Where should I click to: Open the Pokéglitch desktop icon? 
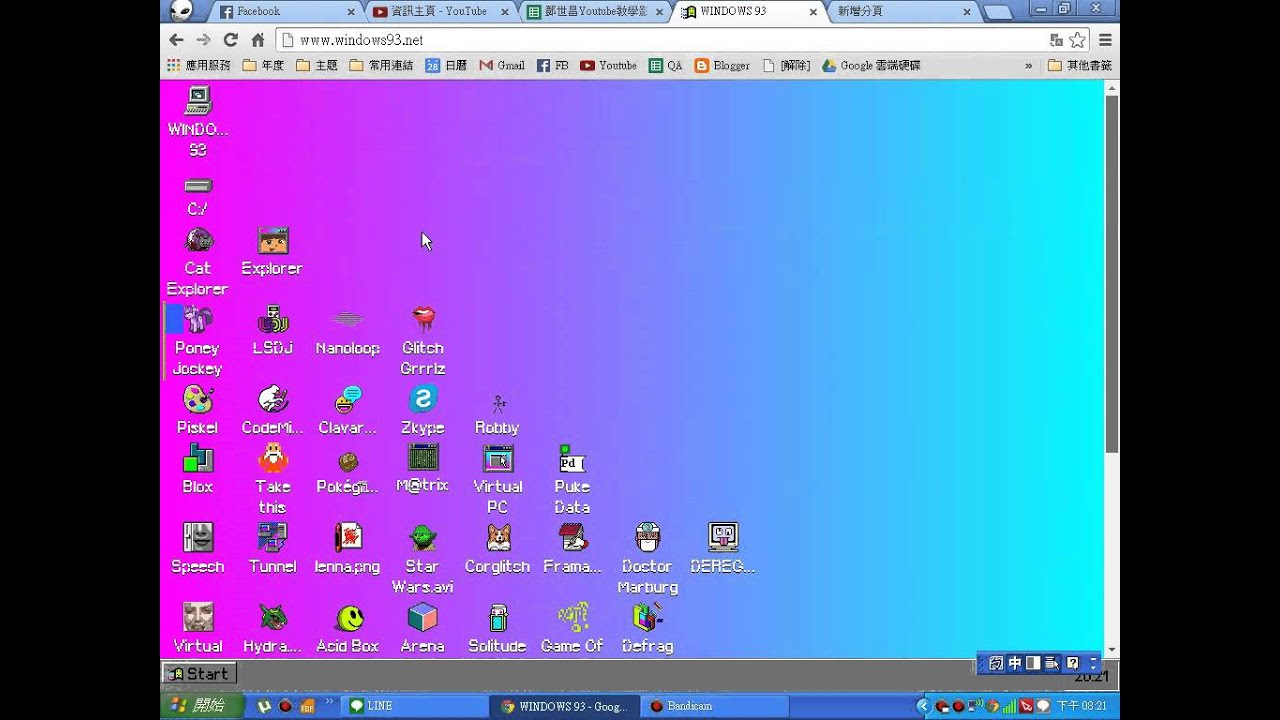click(x=347, y=461)
